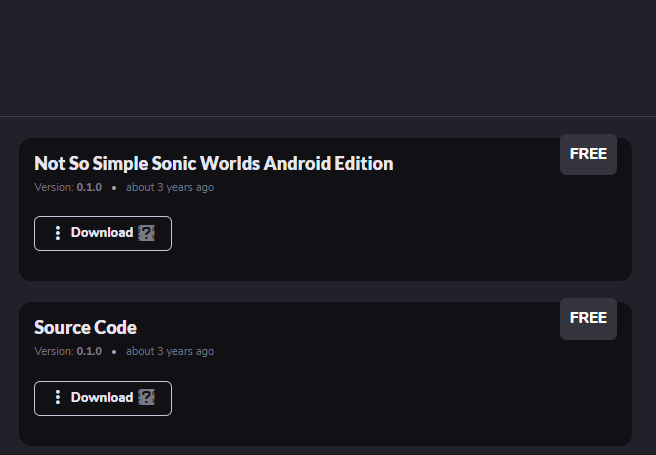This screenshot has width=656, height=455.
Task: Click the bullet separator in the Android Edition version line
Action: pos(114,187)
